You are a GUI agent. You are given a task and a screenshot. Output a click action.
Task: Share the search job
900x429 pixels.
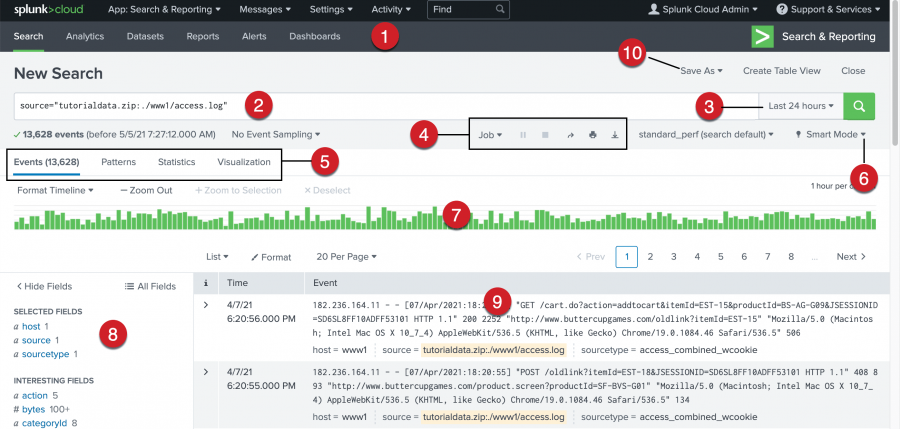tap(570, 134)
